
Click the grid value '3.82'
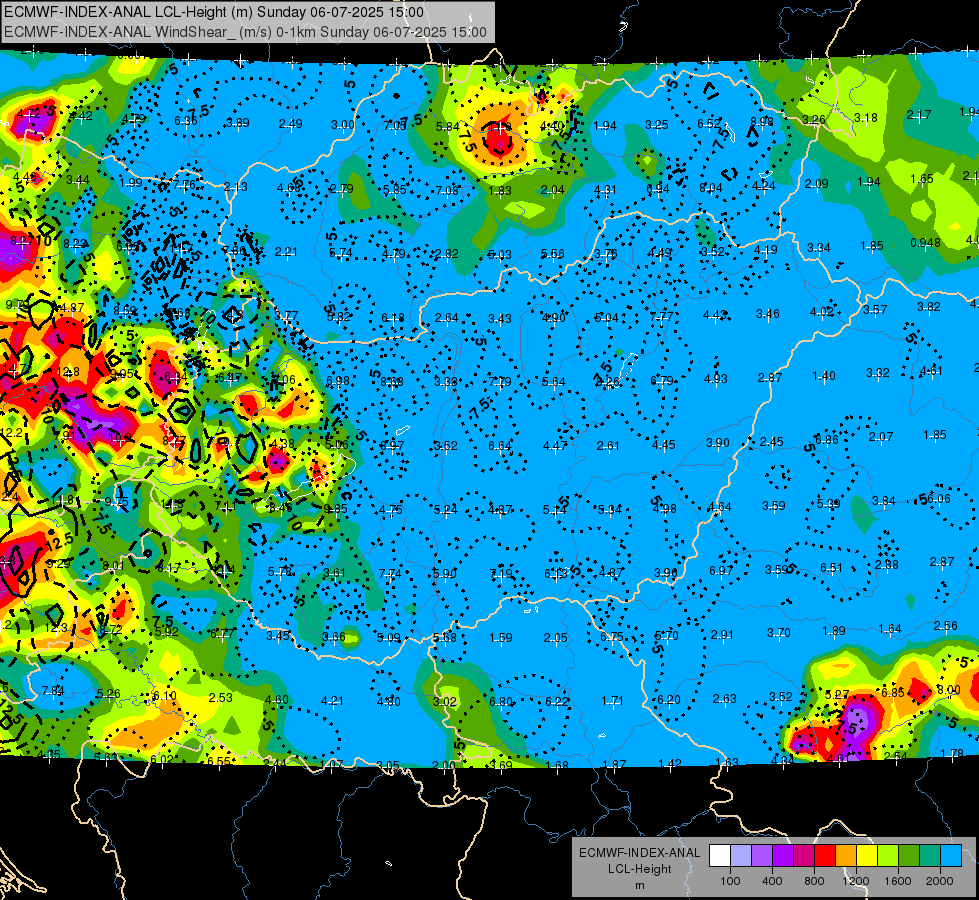click(928, 306)
